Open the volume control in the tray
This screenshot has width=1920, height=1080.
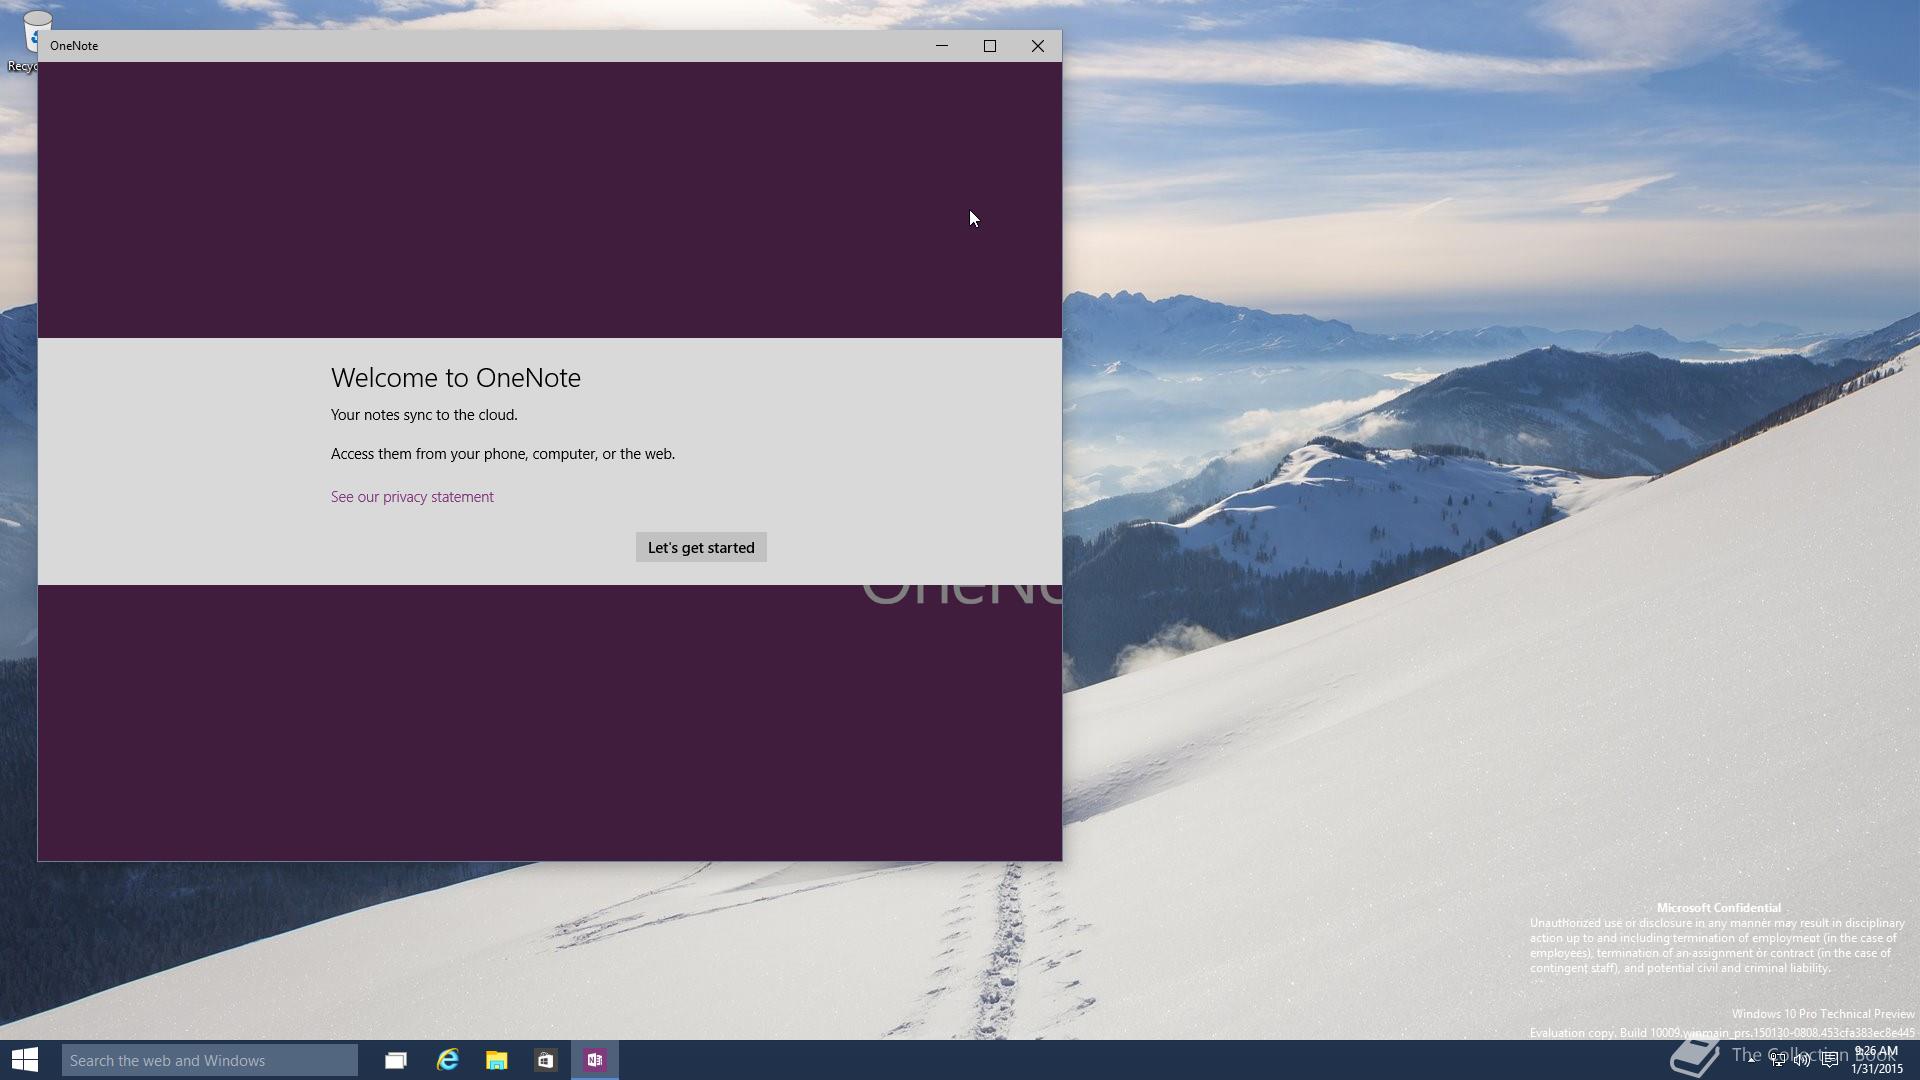pyautogui.click(x=1803, y=1060)
